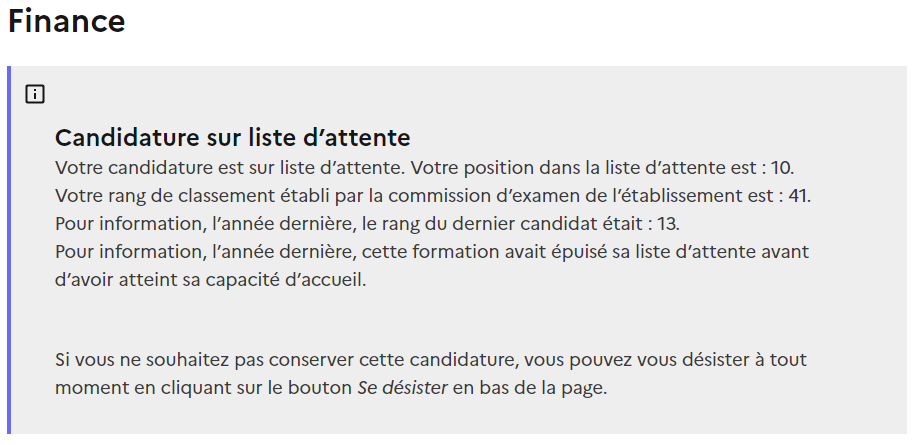Click the italic 'Se désister' text
Image resolution: width=917 pixels, height=445 pixels.
pos(402,387)
